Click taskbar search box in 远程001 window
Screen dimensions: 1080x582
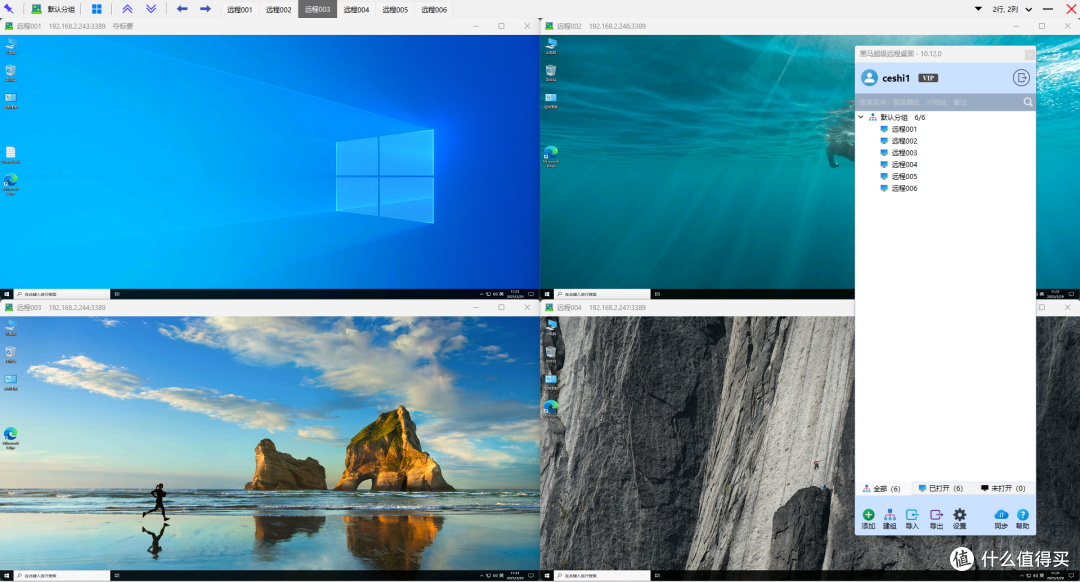coord(61,294)
